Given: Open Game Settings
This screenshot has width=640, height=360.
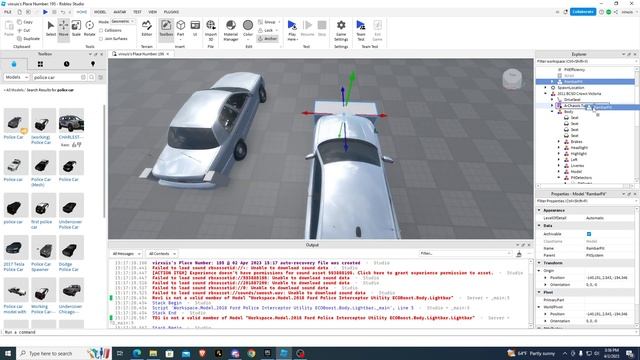Looking at the screenshot, I should 341,30.
